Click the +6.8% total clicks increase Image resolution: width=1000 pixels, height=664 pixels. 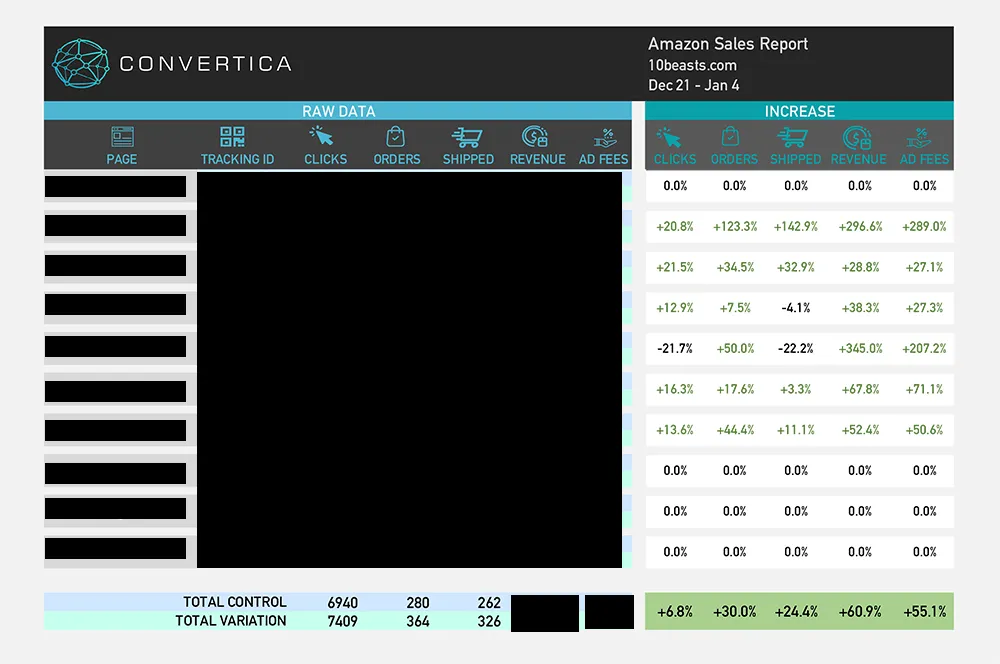click(x=675, y=612)
